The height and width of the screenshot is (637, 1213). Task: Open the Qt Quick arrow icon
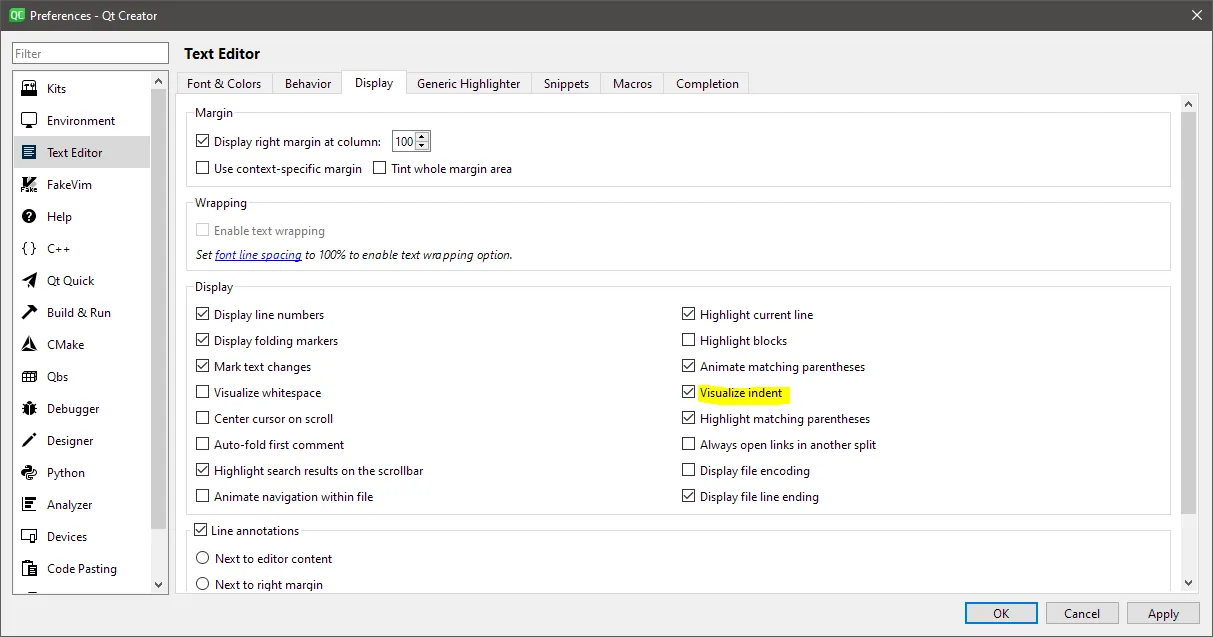[x=29, y=280]
